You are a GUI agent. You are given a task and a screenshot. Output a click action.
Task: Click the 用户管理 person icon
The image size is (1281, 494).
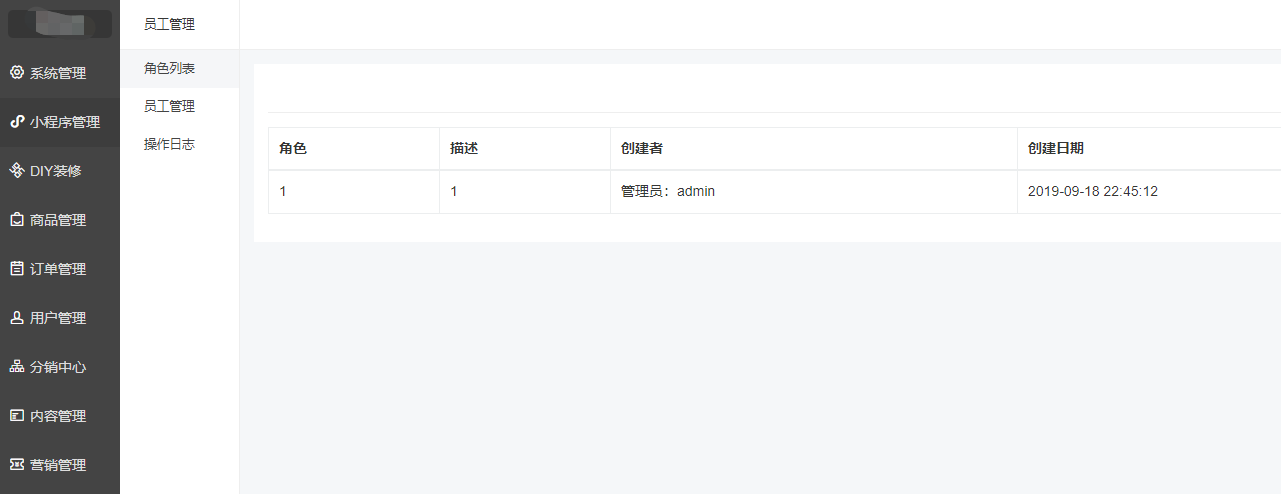click(16, 318)
